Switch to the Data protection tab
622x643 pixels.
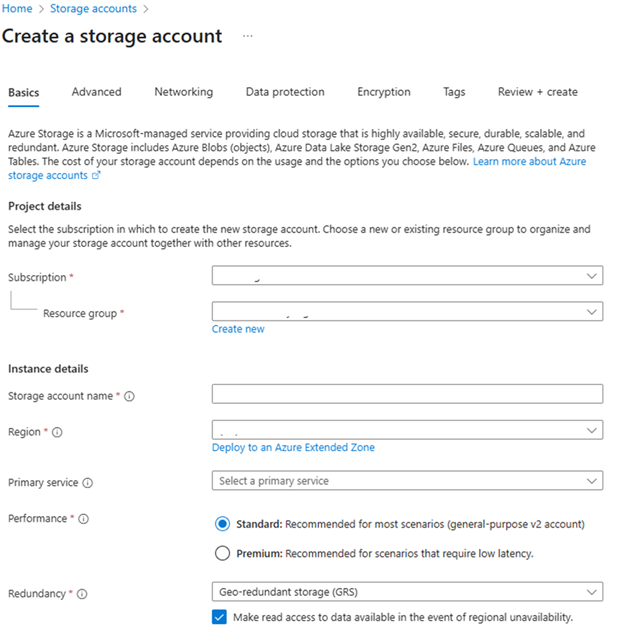[x=285, y=92]
